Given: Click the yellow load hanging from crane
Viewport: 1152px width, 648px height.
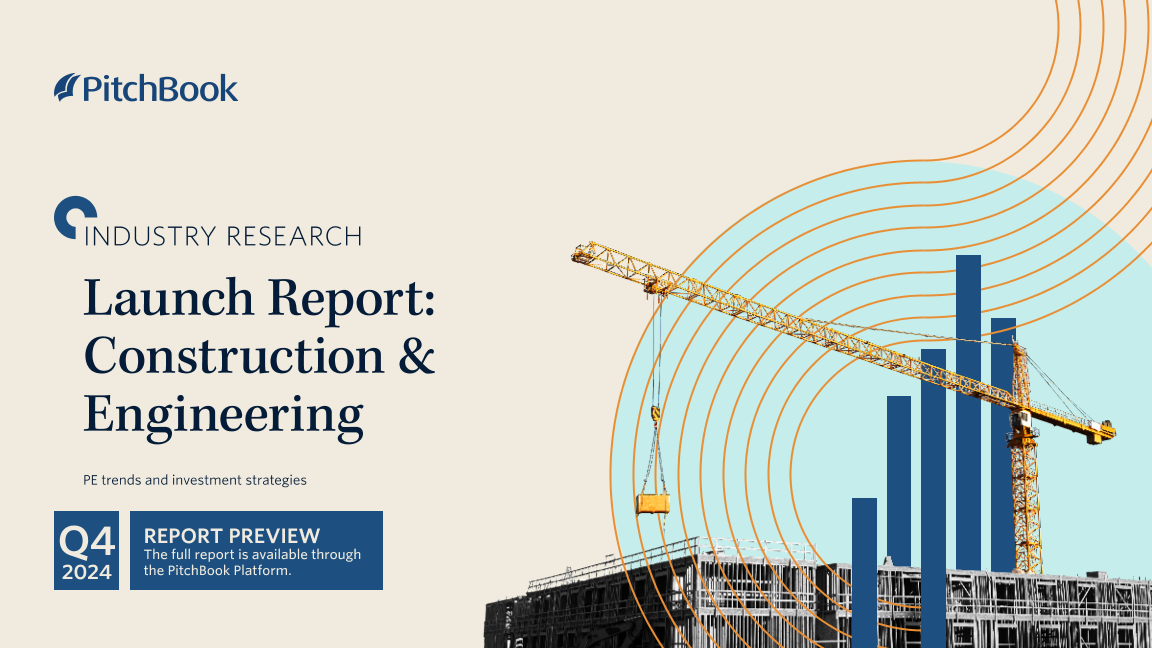Looking at the screenshot, I should (652, 503).
